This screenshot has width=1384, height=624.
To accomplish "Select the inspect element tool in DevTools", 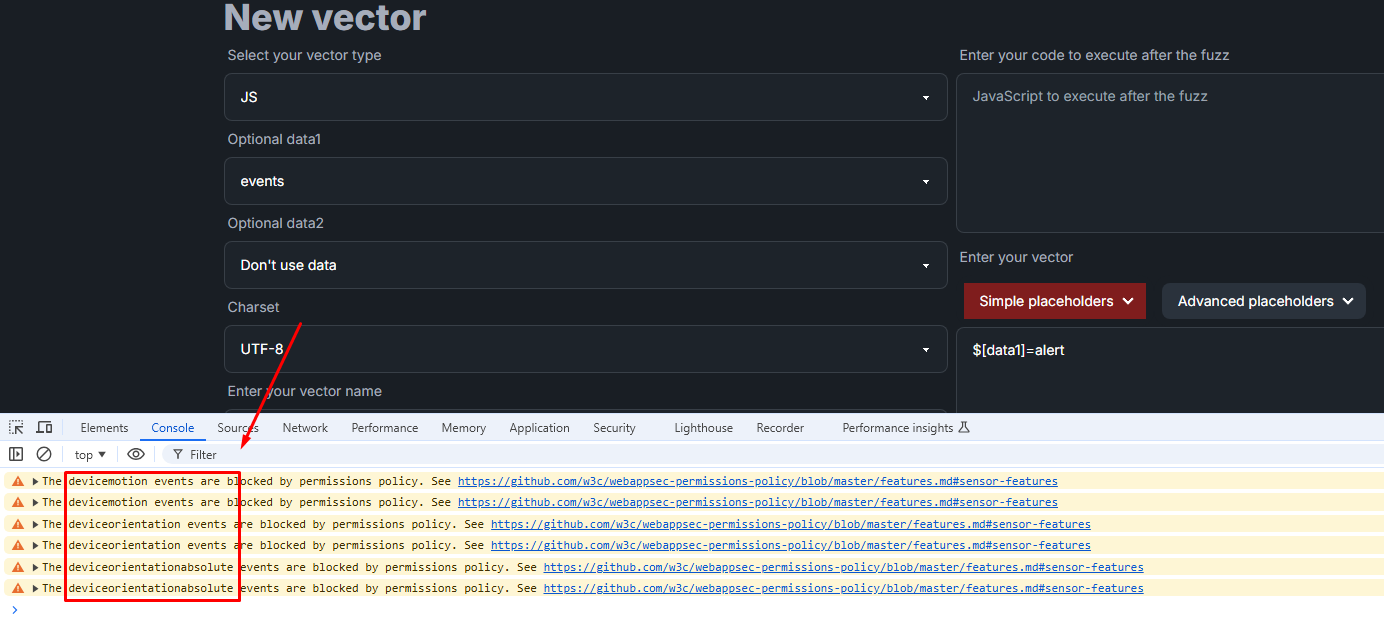I will (16, 427).
